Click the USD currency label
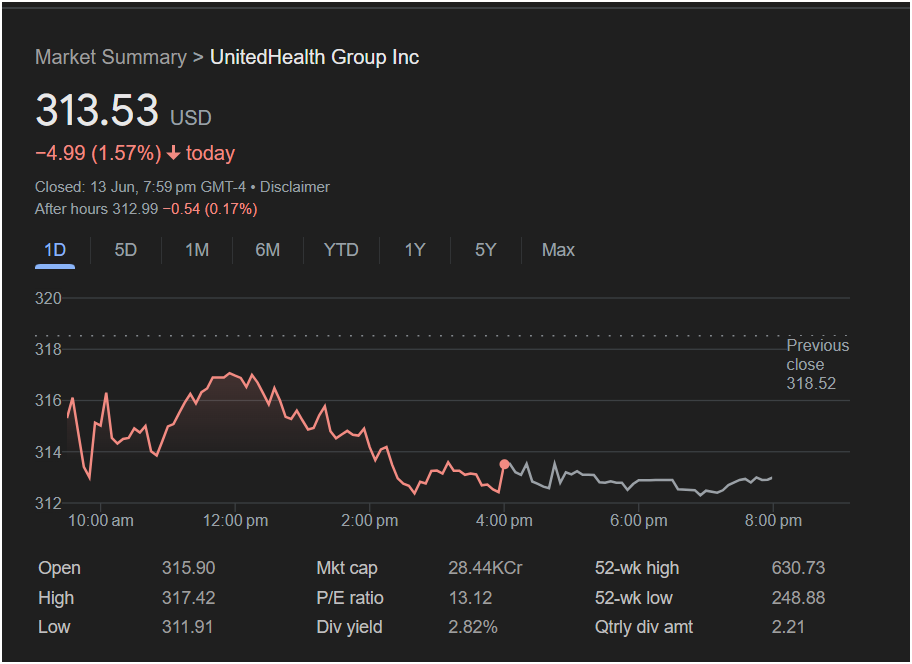 pyautogui.click(x=191, y=118)
